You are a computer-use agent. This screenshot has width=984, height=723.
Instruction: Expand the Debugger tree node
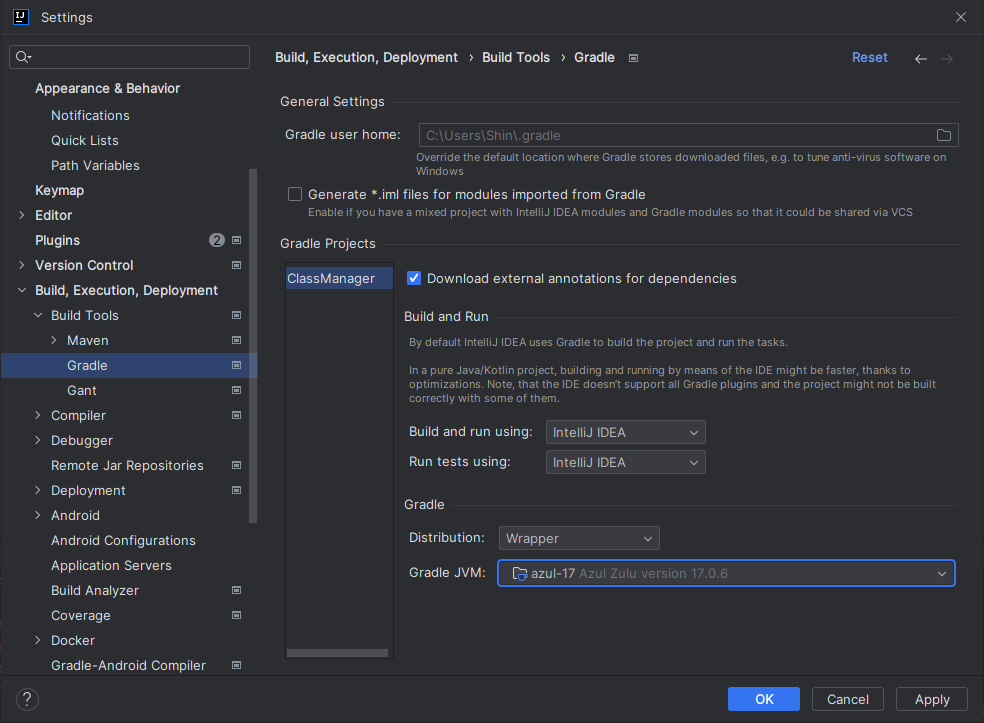pos(38,441)
